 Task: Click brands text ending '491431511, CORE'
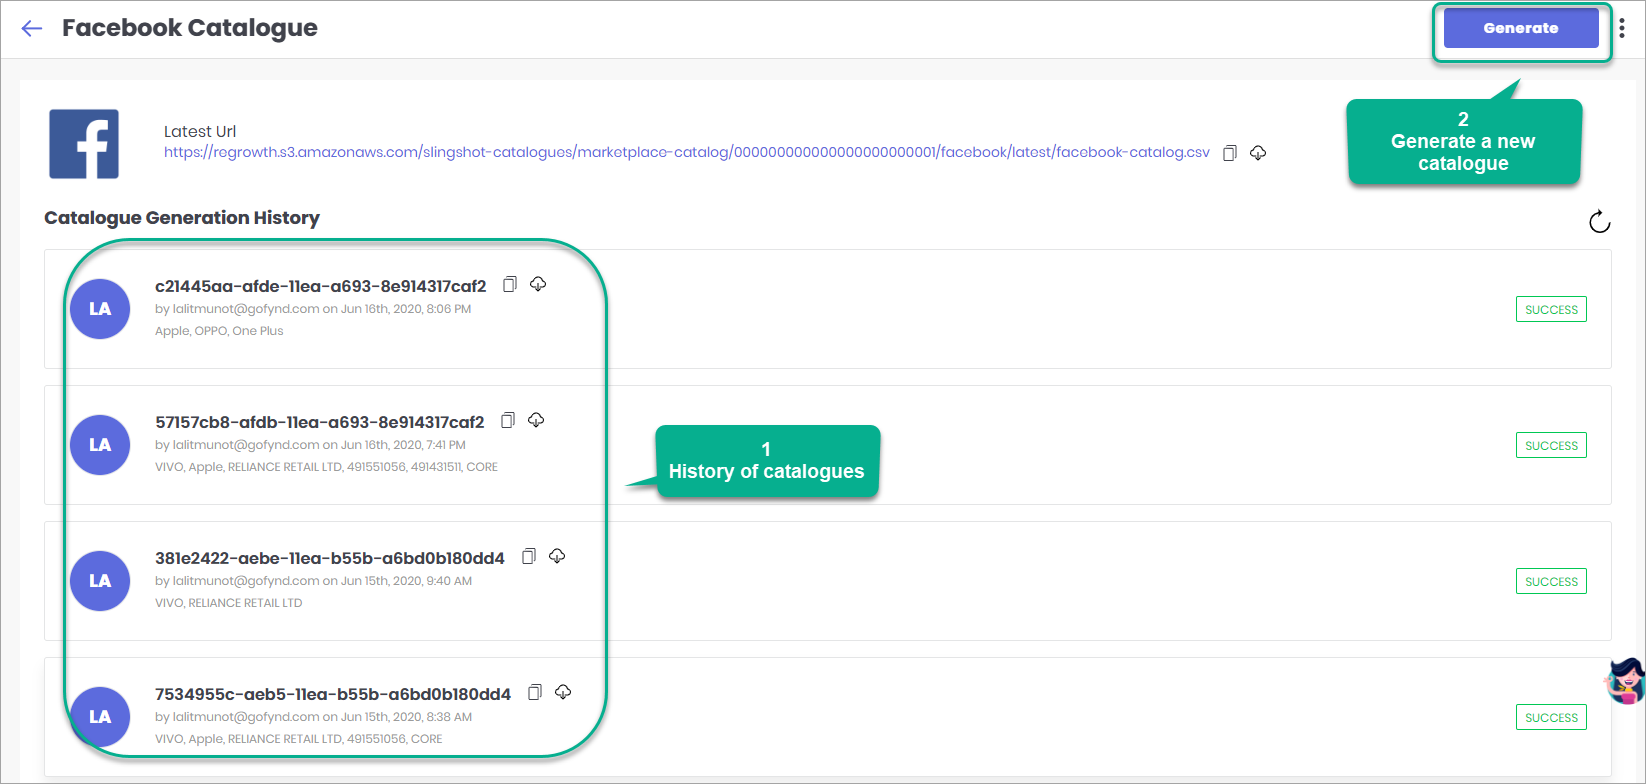[326, 467]
